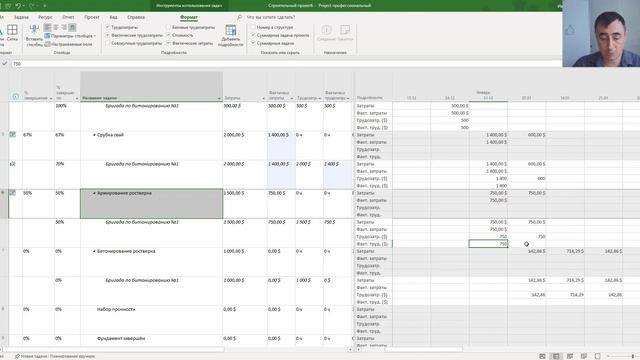Image resolution: width=640 pixels, height=360 pixels.
Task: Click horizontal scrollbar under the timephased grid
Action: pyautogui.click(x=424, y=349)
